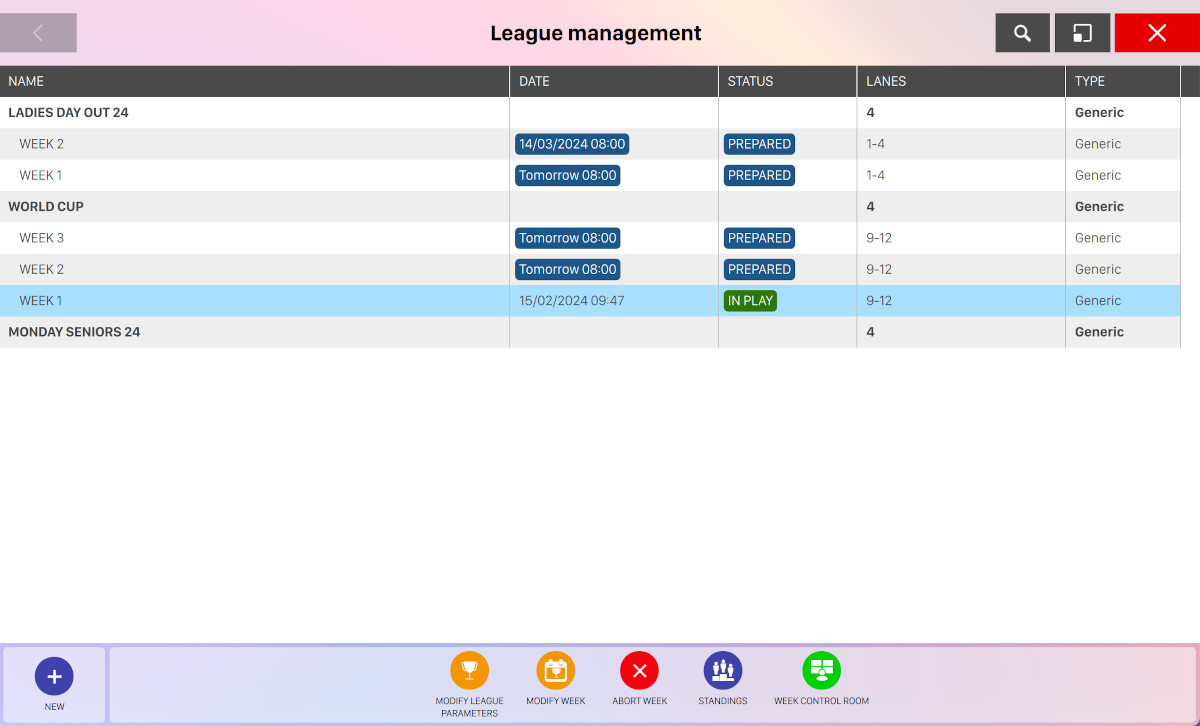Select the WORLD CUP league row
This screenshot has height=726, width=1200.
(46, 207)
